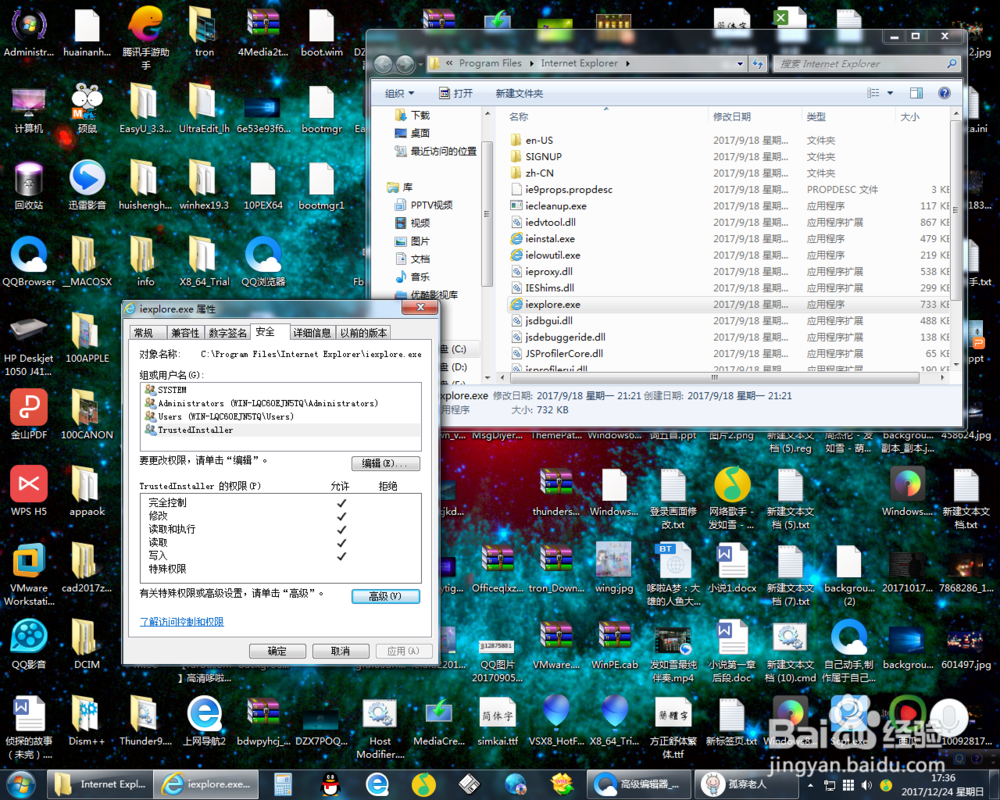The width and height of the screenshot is (1000, 800).
Task: Click 新建文件夹 in Explorer toolbar
Action: (x=519, y=93)
